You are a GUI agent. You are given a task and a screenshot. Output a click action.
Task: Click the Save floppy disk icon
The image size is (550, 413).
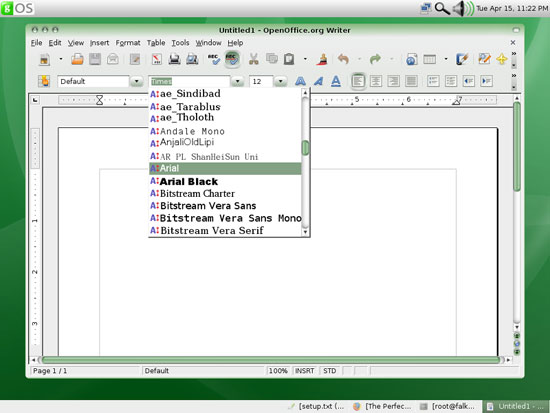click(x=95, y=59)
